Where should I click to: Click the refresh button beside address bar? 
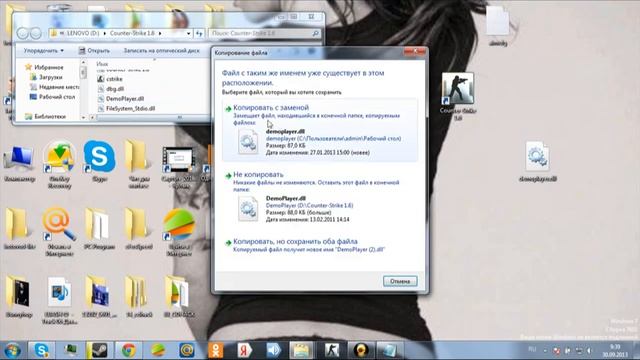point(199,33)
